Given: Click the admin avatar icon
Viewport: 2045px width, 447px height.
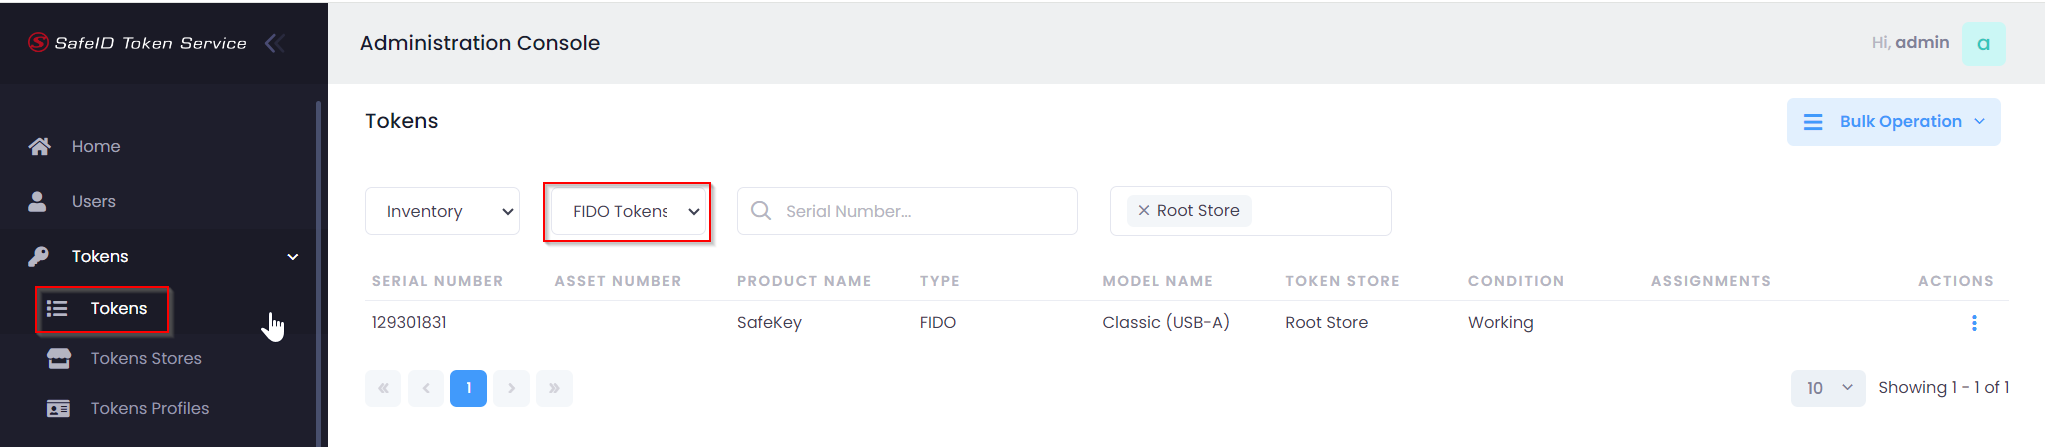Looking at the screenshot, I should 1983,44.
